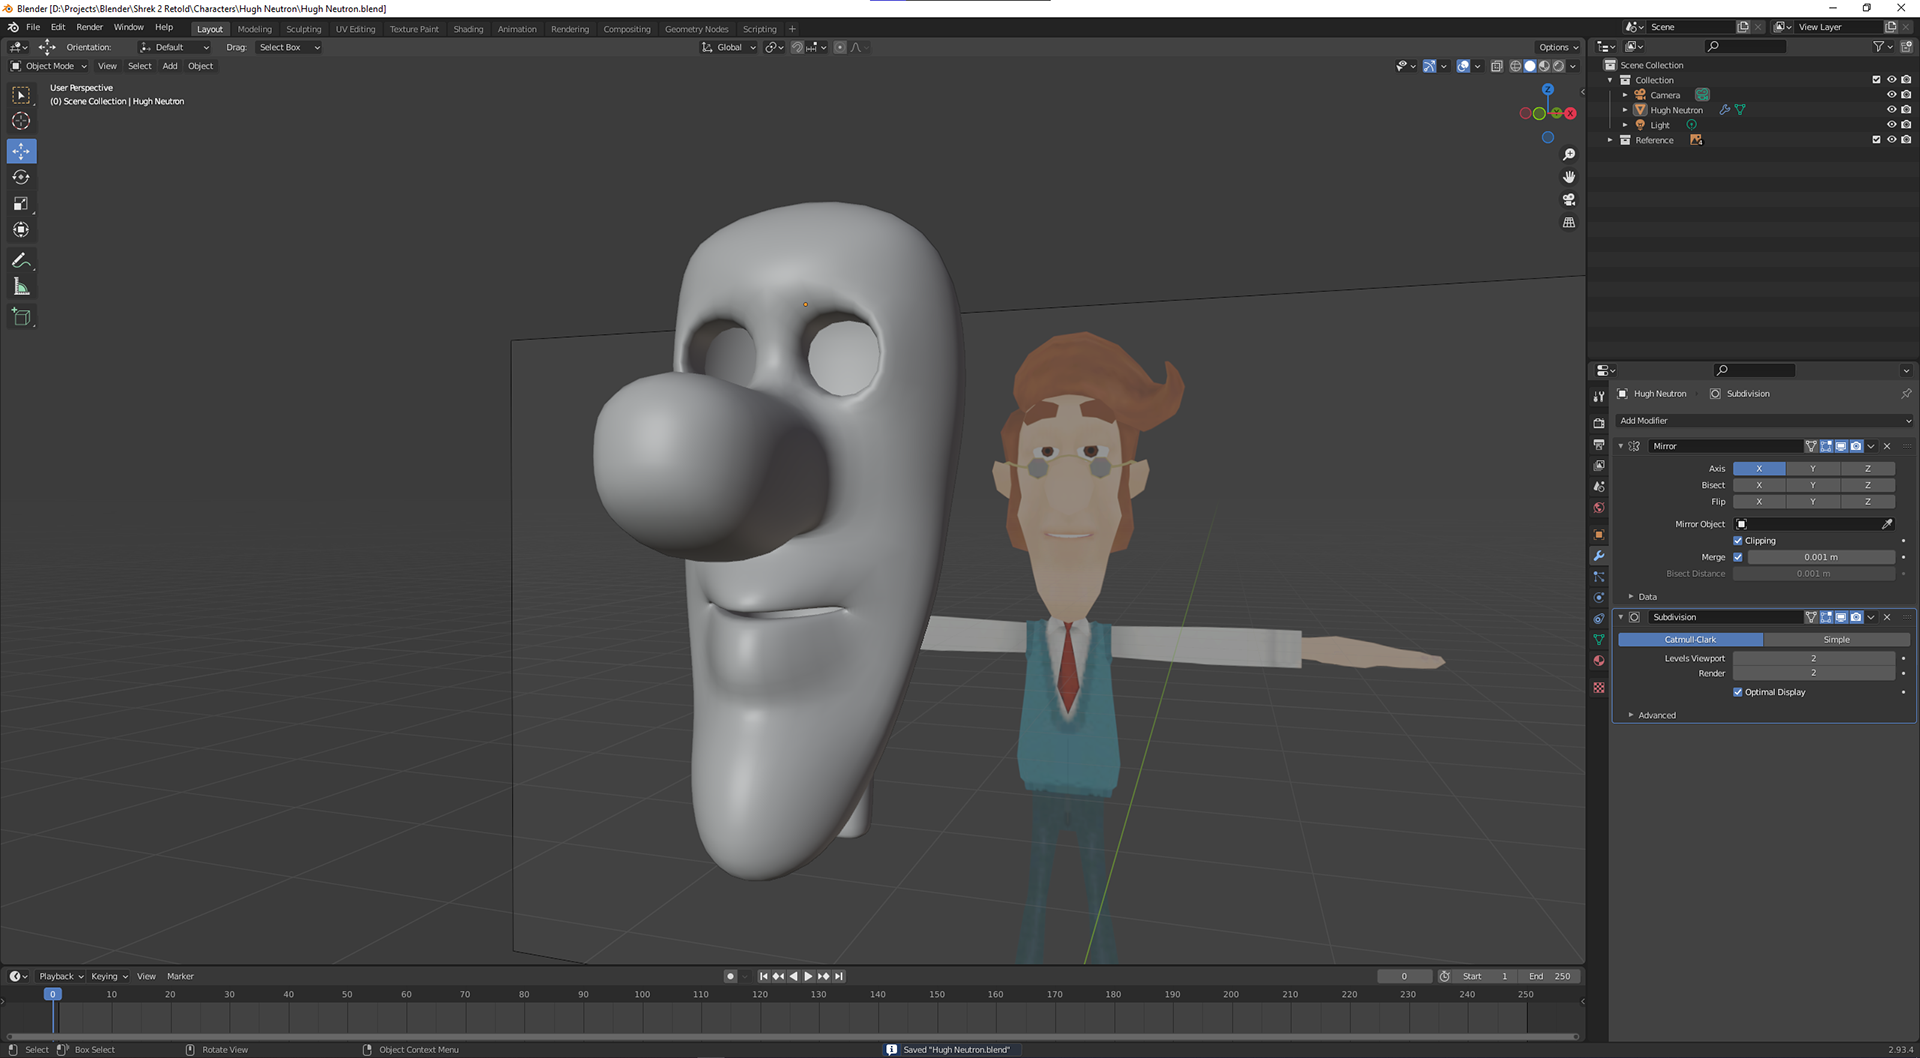The image size is (1920, 1058).
Task: Open the Global transform orientation dropdown
Action: (x=729, y=47)
